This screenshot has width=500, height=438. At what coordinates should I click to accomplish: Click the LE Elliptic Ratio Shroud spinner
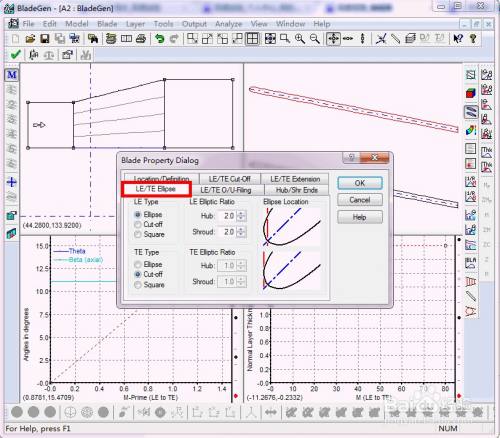click(242, 232)
